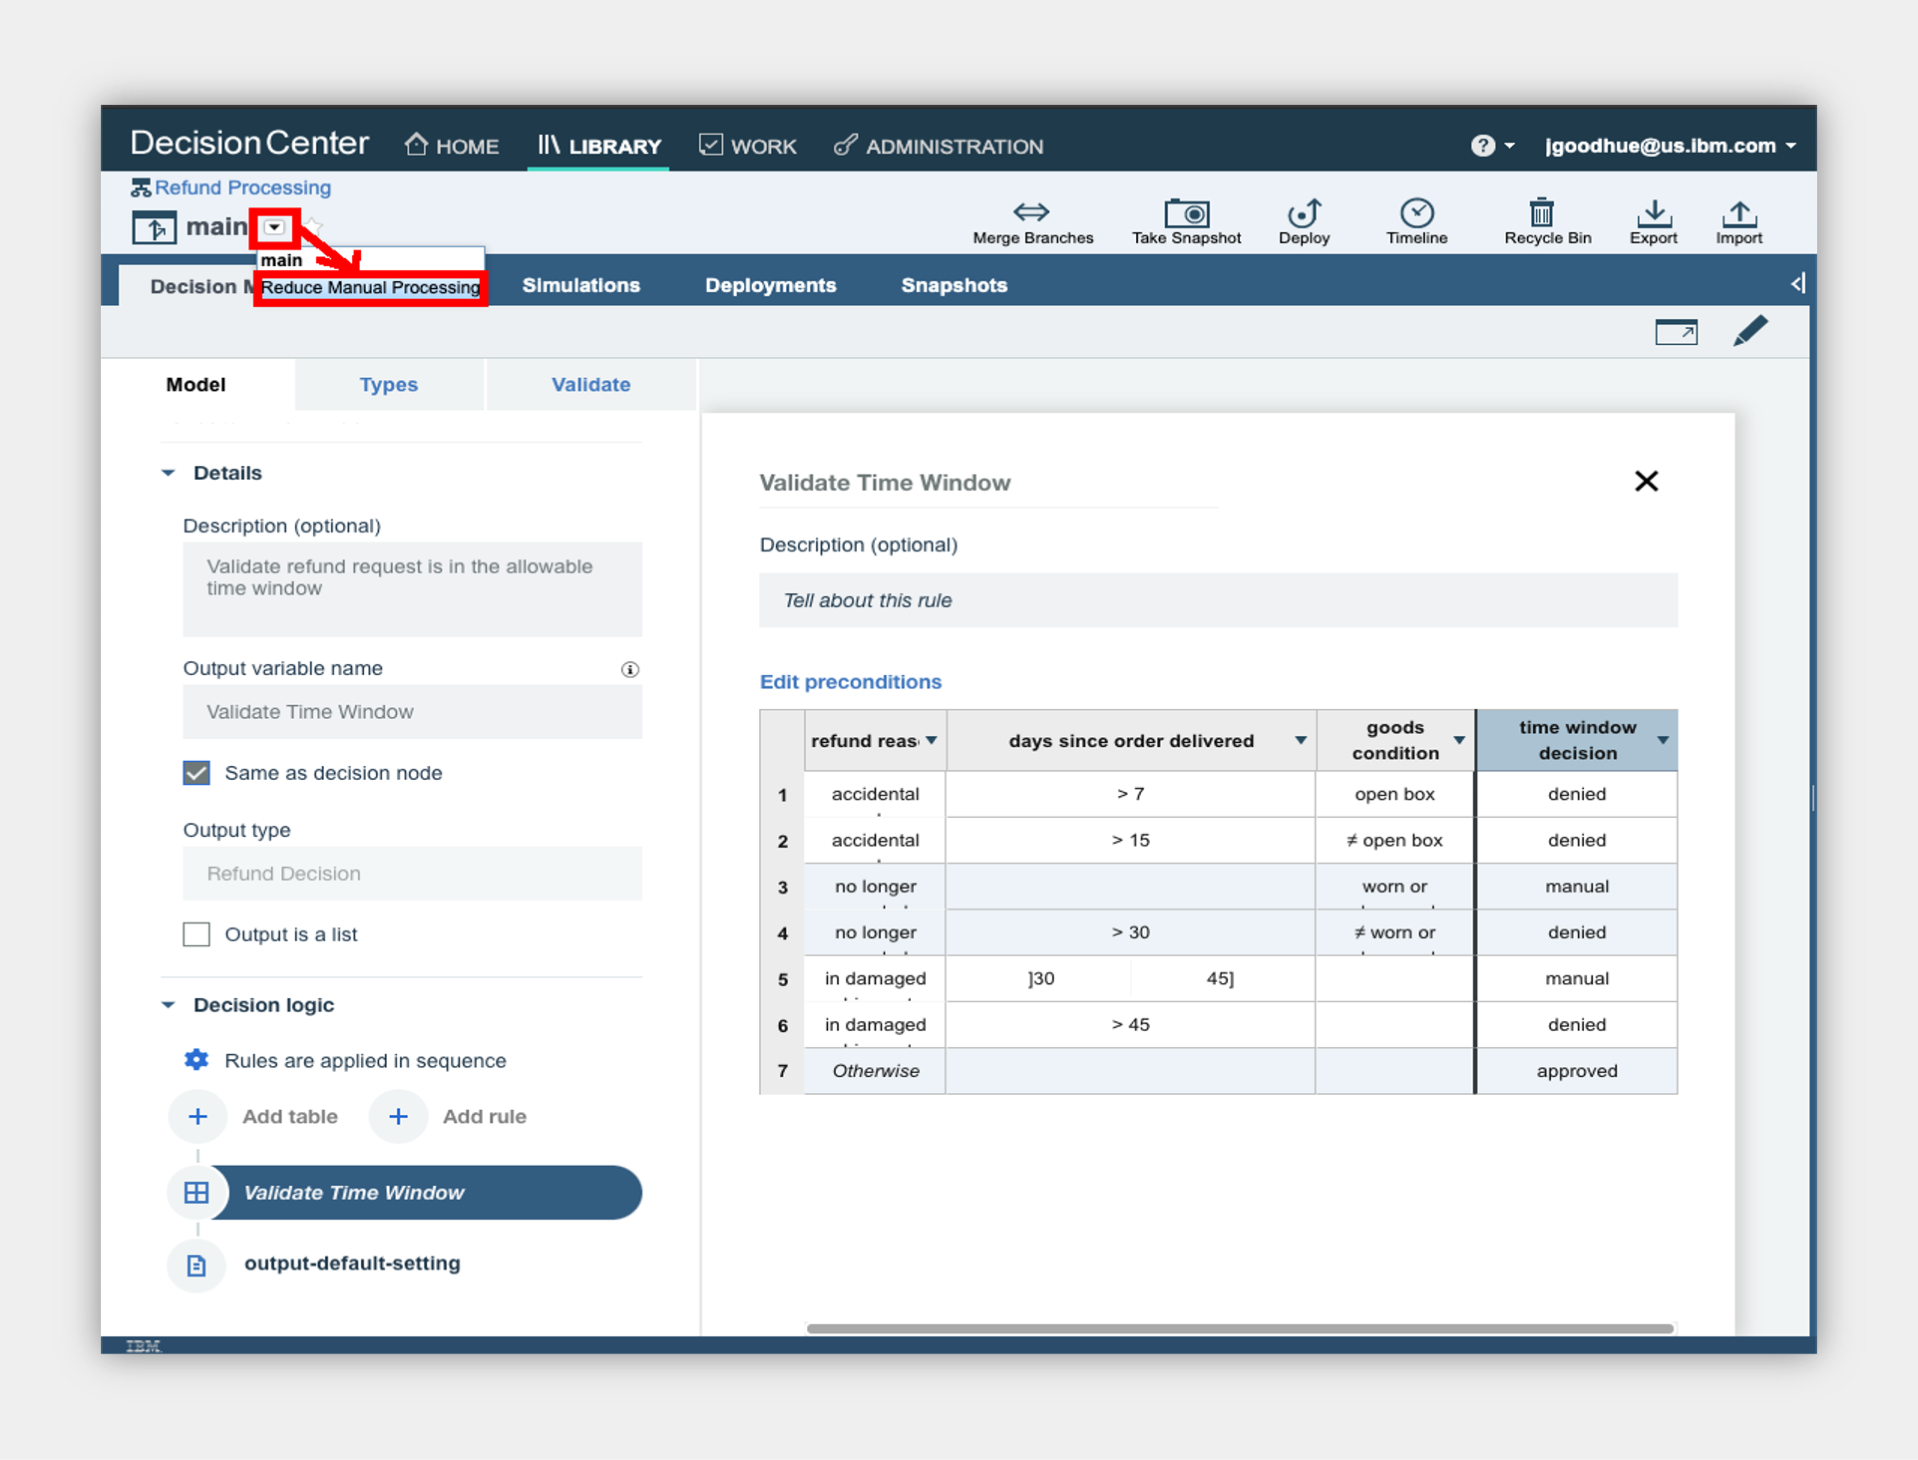This screenshot has width=1918, height=1460.
Task: Click the plus icon for Add rule
Action: pyautogui.click(x=398, y=1116)
